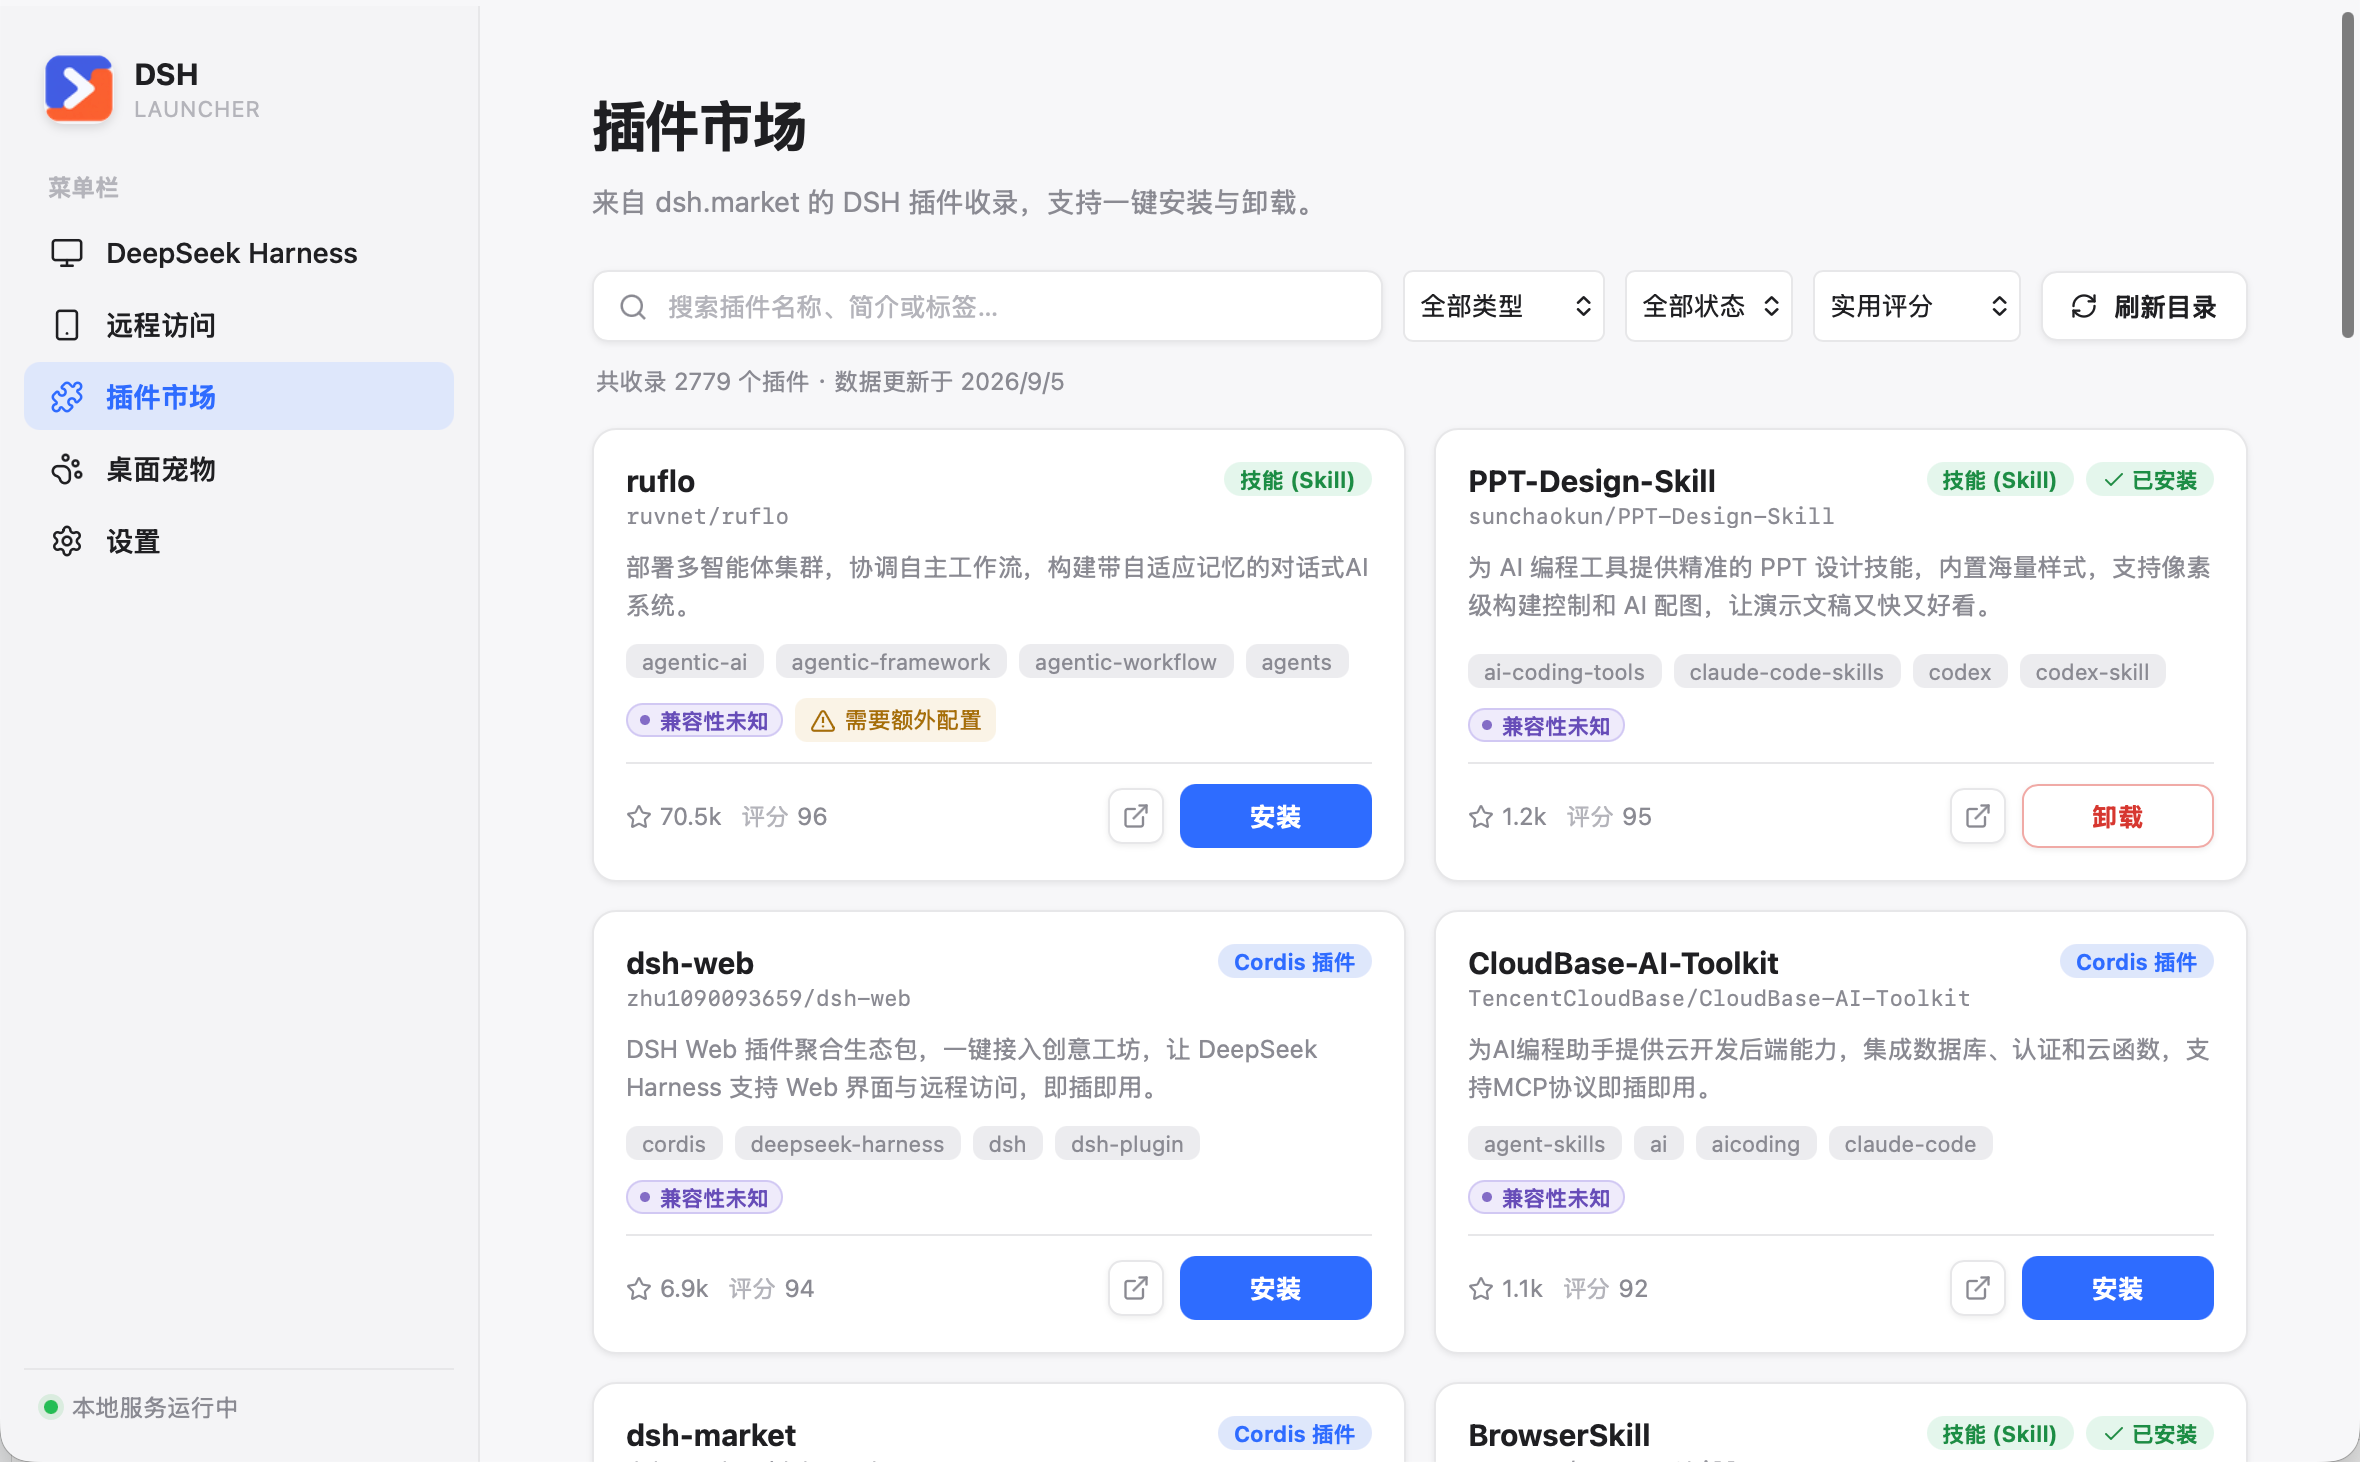The width and height of the screenshot is (2360, 1462).
Task: Install the ruflo plugin
Action: pos(1275,816)
